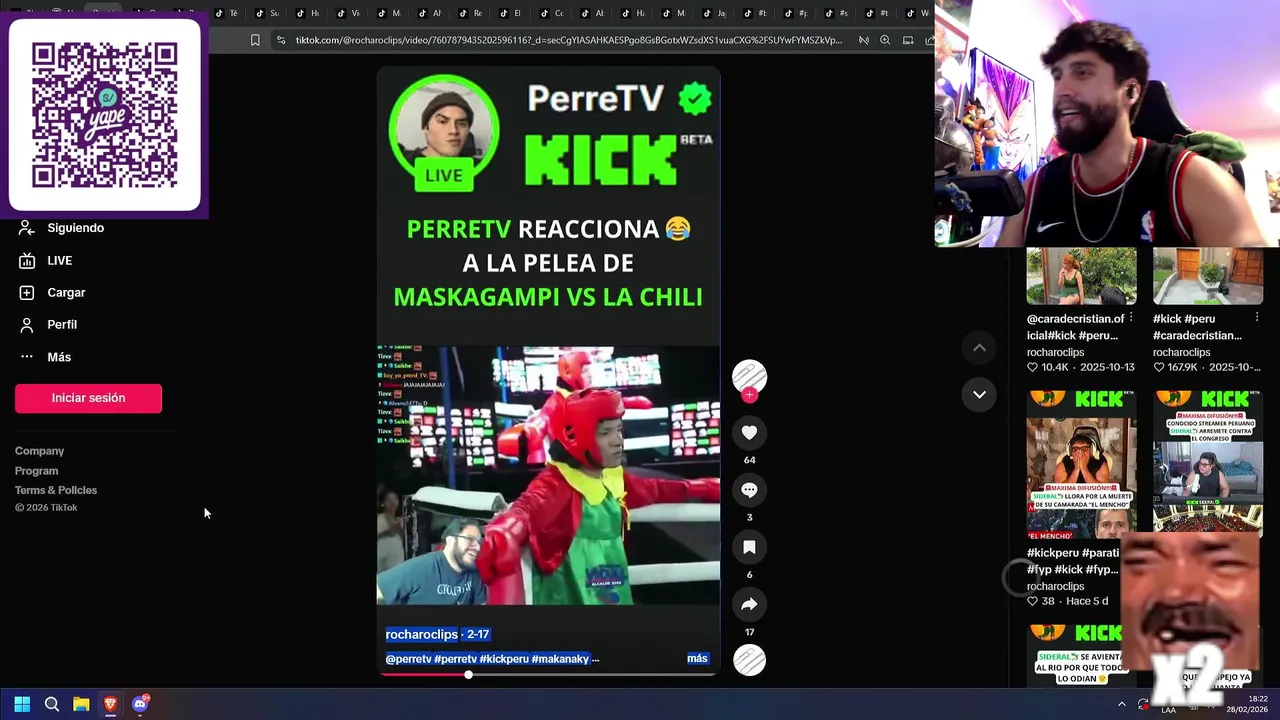Click the '#kickperu #parati' video caption text
1280x720 pixels.
[x=1073, y=561]
